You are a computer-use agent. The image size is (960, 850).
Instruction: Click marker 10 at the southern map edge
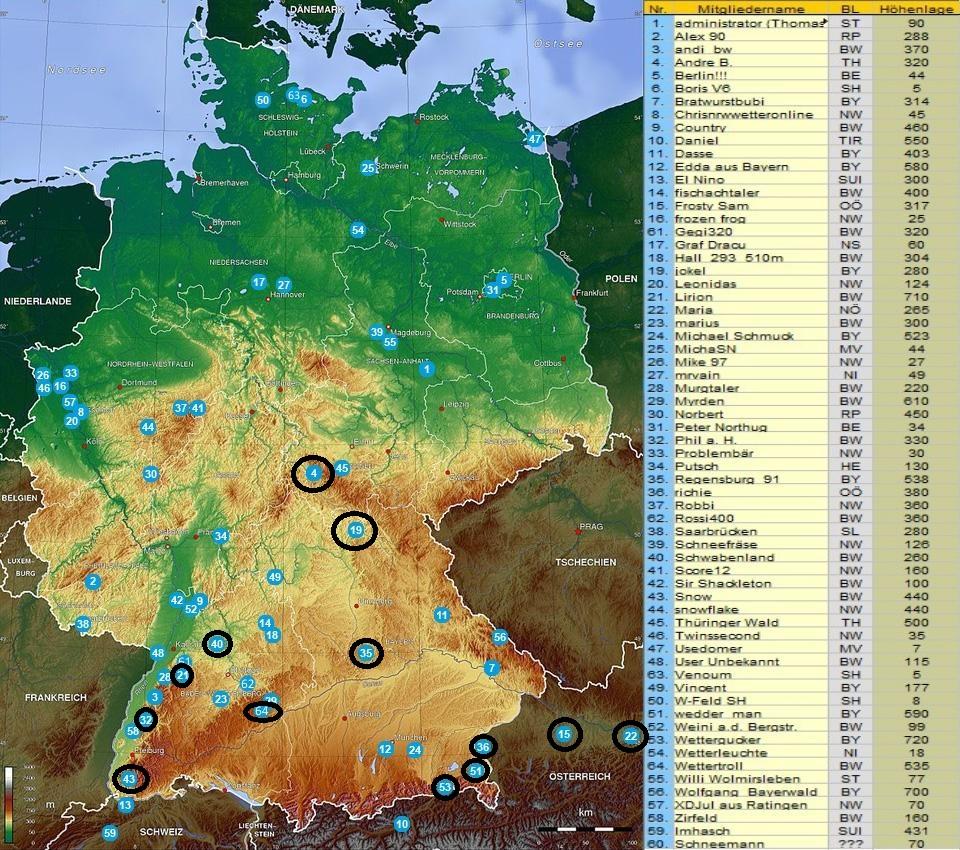(402, 824)
